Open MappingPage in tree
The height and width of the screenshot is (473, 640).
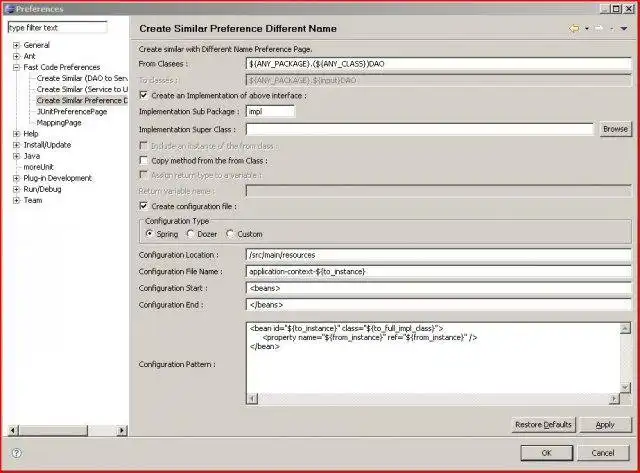click(x=59, y=122)
